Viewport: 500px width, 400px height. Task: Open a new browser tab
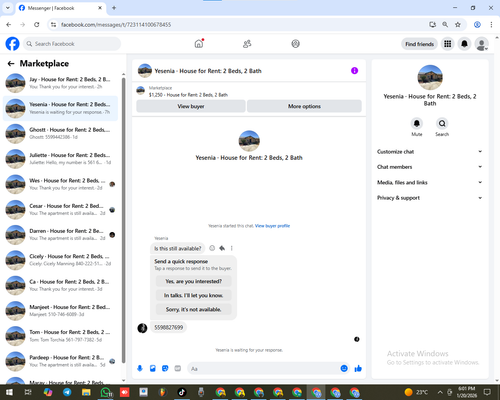click(114, 8)
